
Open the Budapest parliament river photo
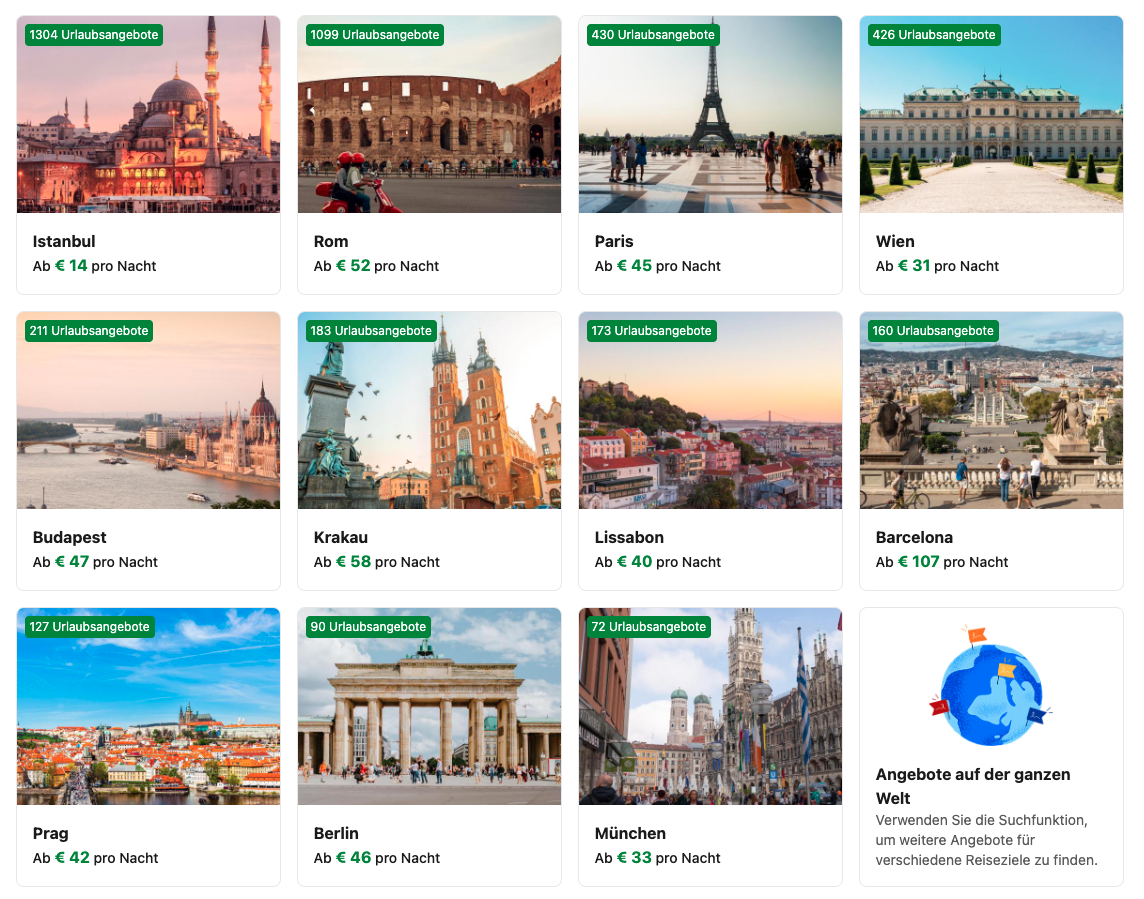(148, 410)
